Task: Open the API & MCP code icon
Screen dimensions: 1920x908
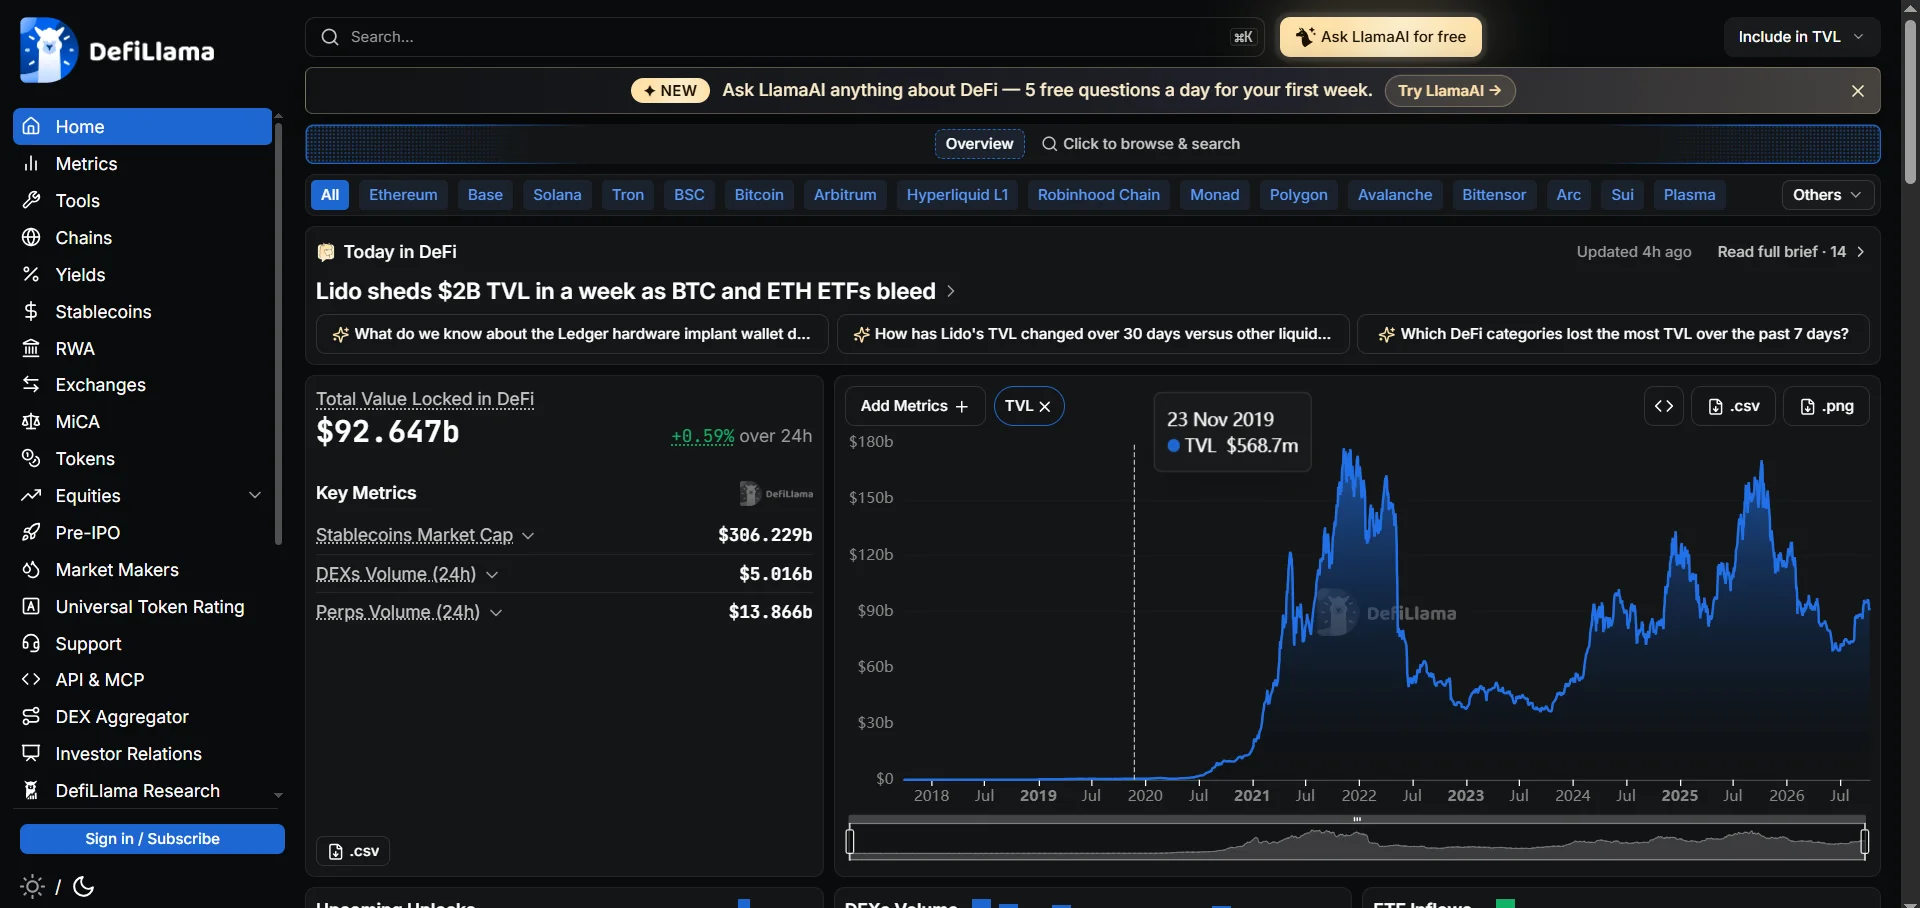Action: [x=31, y=680]
